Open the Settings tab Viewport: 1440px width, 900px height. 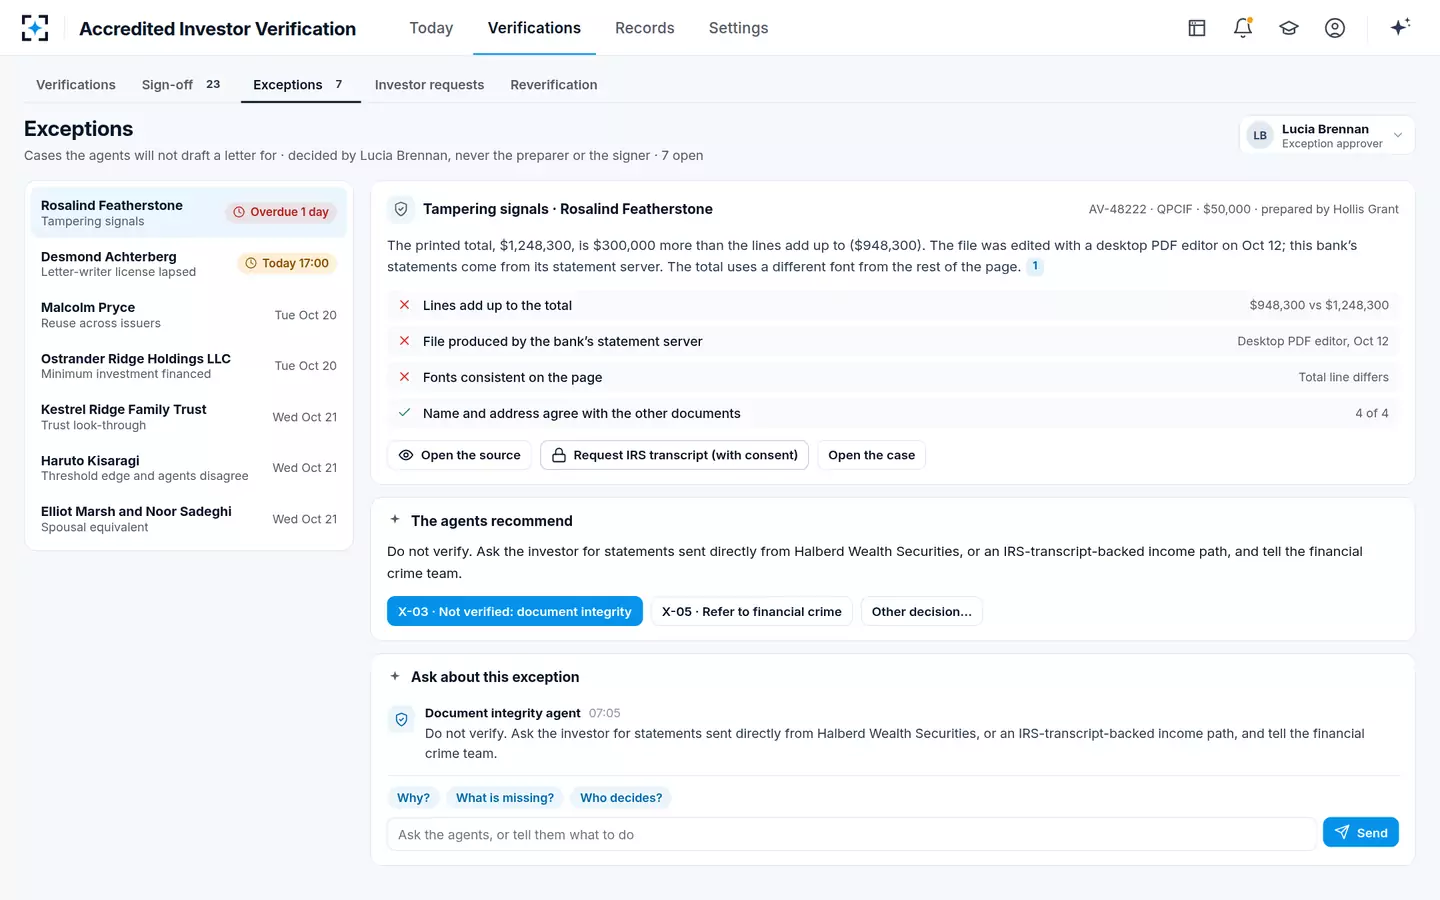(739, 28)
